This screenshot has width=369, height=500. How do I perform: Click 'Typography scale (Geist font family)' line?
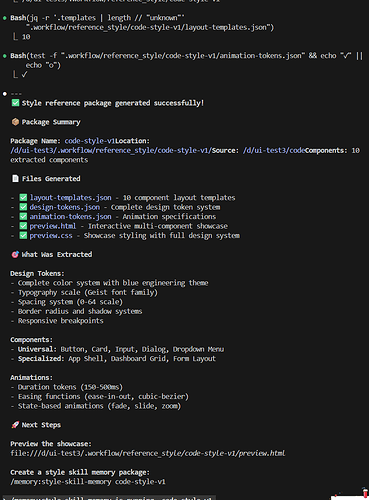(88, 292)
